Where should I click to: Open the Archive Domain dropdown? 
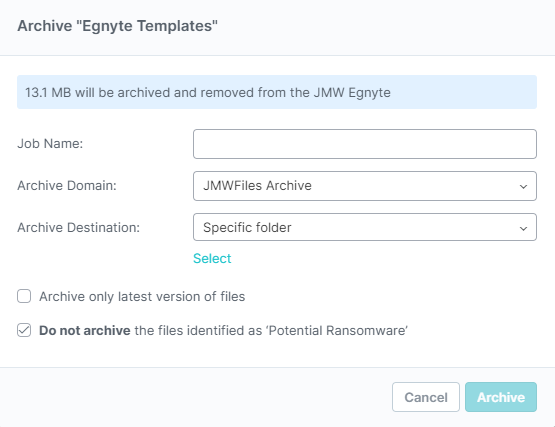365,186
